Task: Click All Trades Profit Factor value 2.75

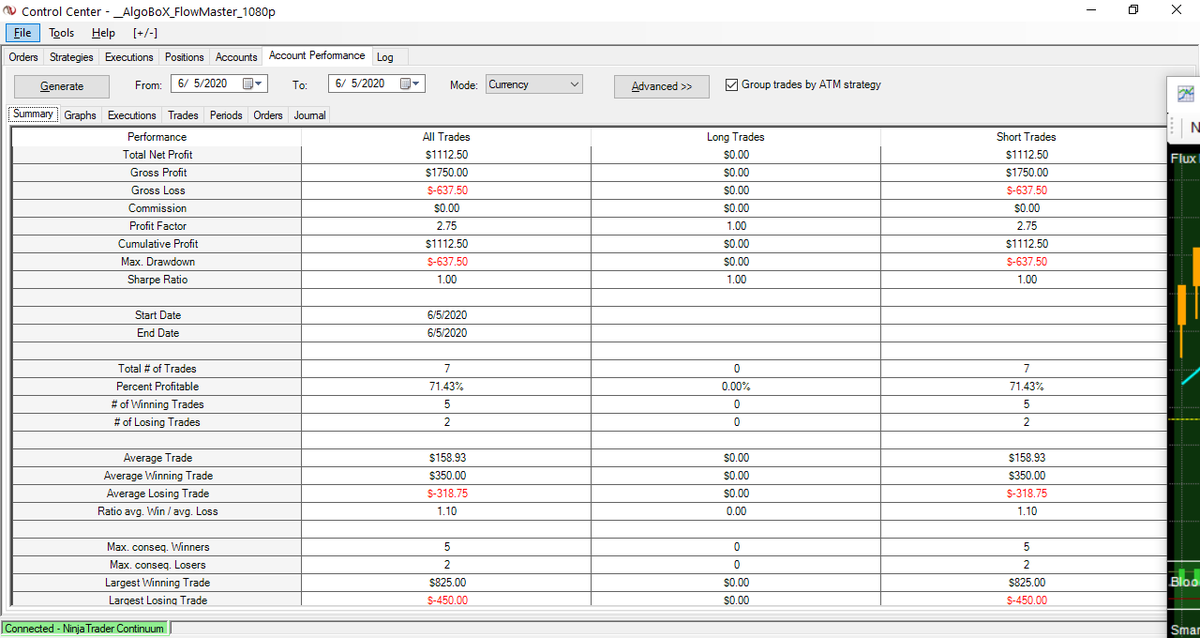Action: [x=446, y=226]
